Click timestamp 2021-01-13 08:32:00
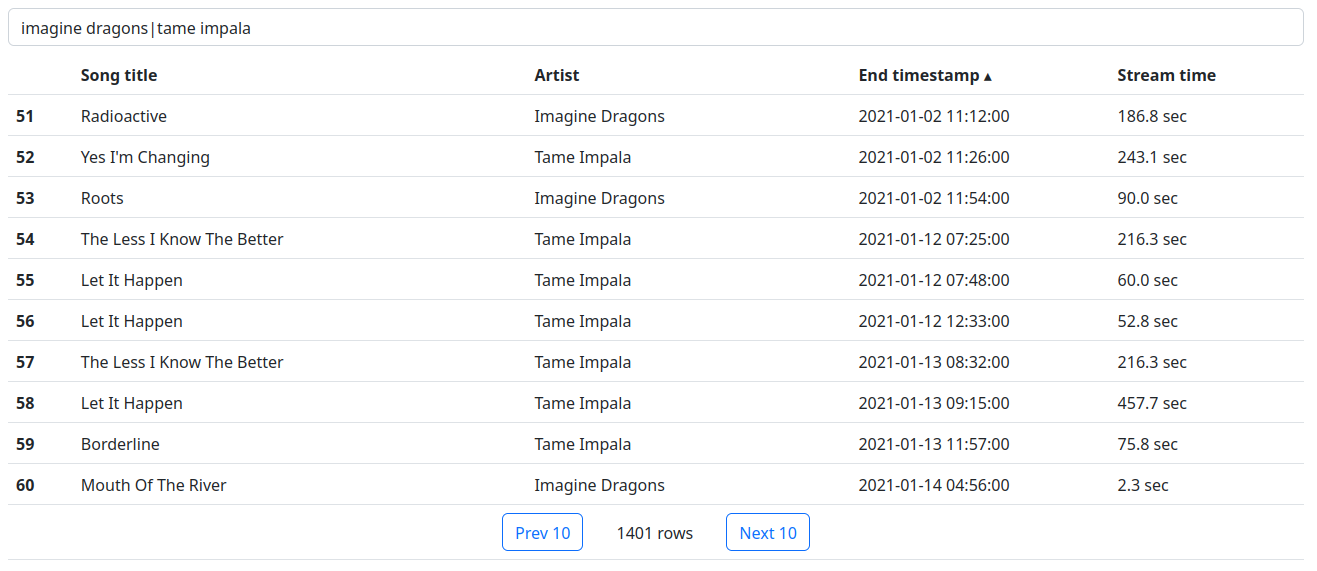1317x571 pixels. (x=934, y=362)
